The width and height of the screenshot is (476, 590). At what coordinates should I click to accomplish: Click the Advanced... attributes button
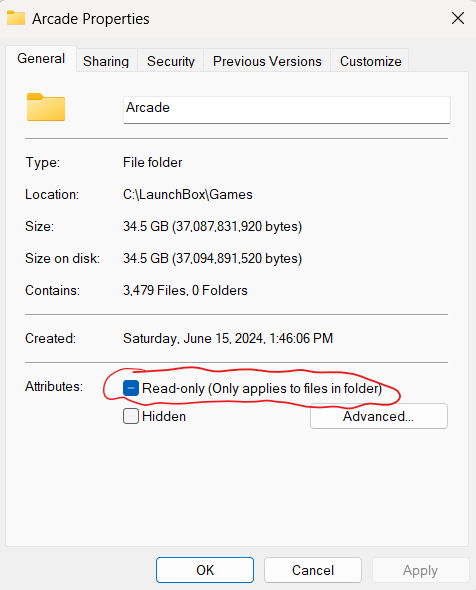coord(379,416)
